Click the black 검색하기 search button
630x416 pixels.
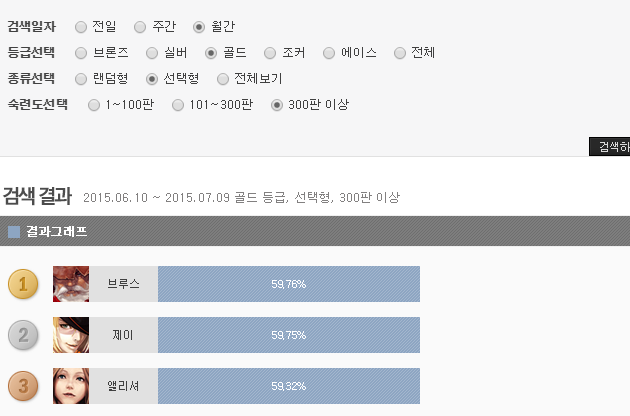coord(610,146)
